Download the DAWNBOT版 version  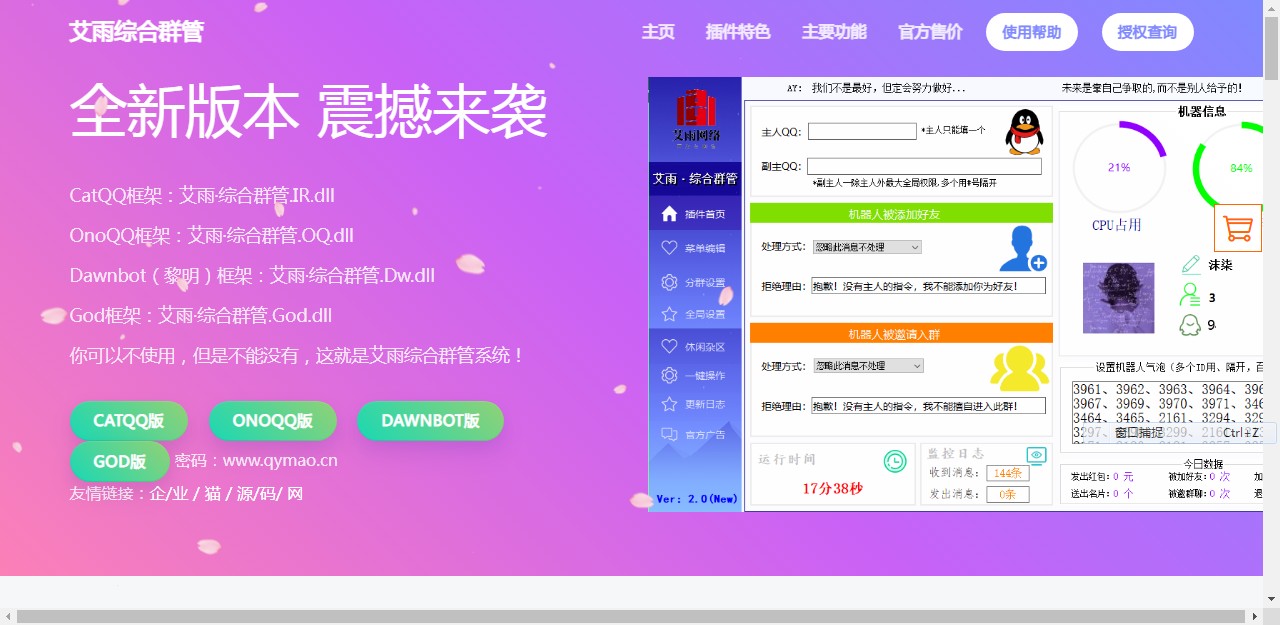(430, 421)
